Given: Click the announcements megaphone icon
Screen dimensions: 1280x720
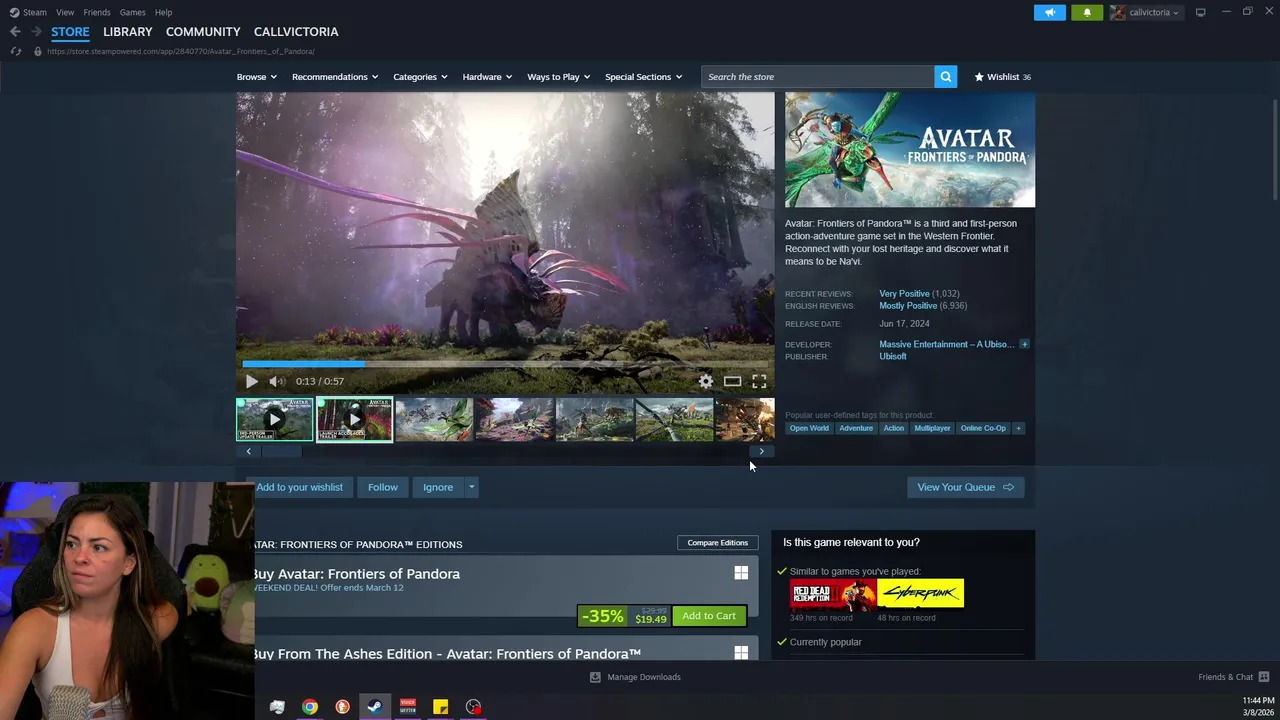Looking at the screenshot, I should point(1050,12).
